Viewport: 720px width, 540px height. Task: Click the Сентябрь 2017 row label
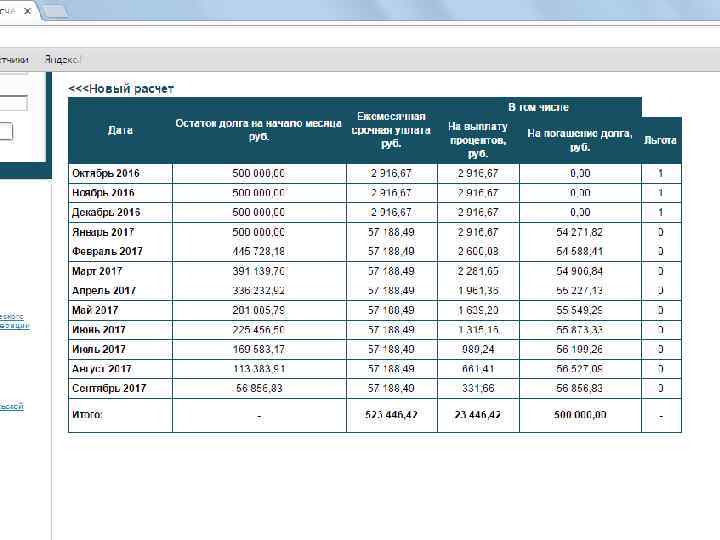click(109, 388)
